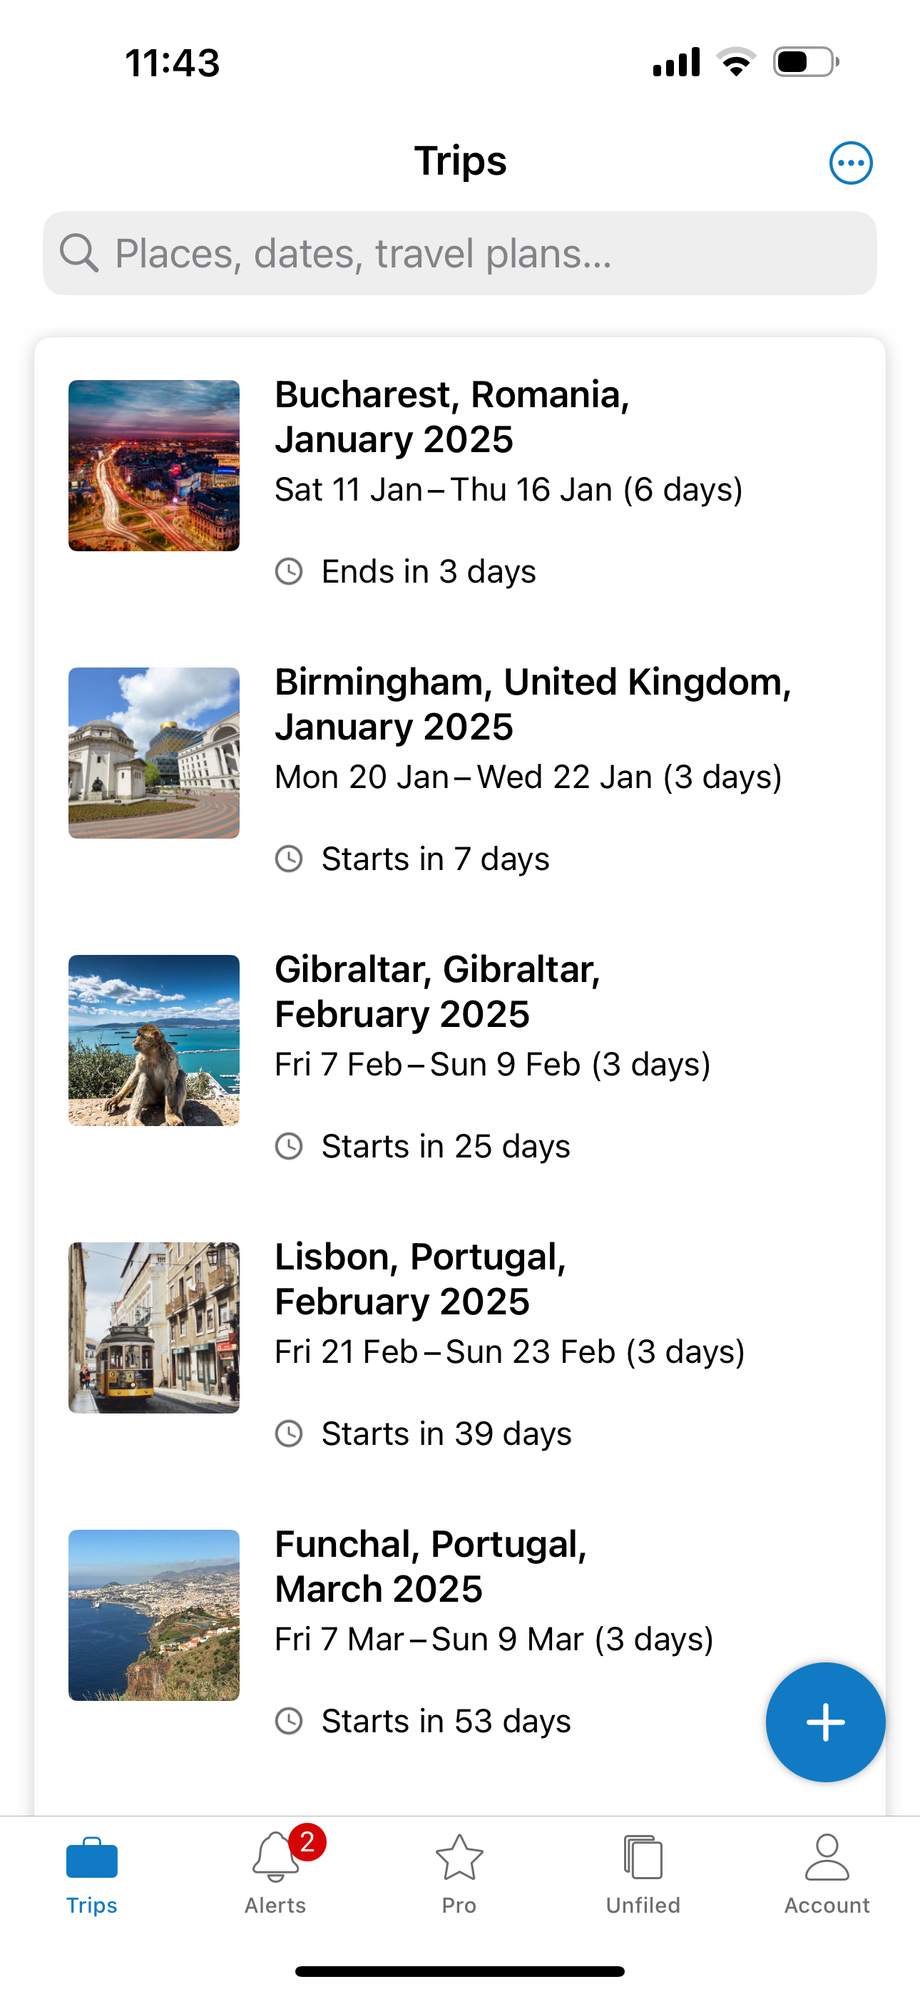Tap the Gibraltar, Gibraltar February 2025 title

click(x=437, y=992)
